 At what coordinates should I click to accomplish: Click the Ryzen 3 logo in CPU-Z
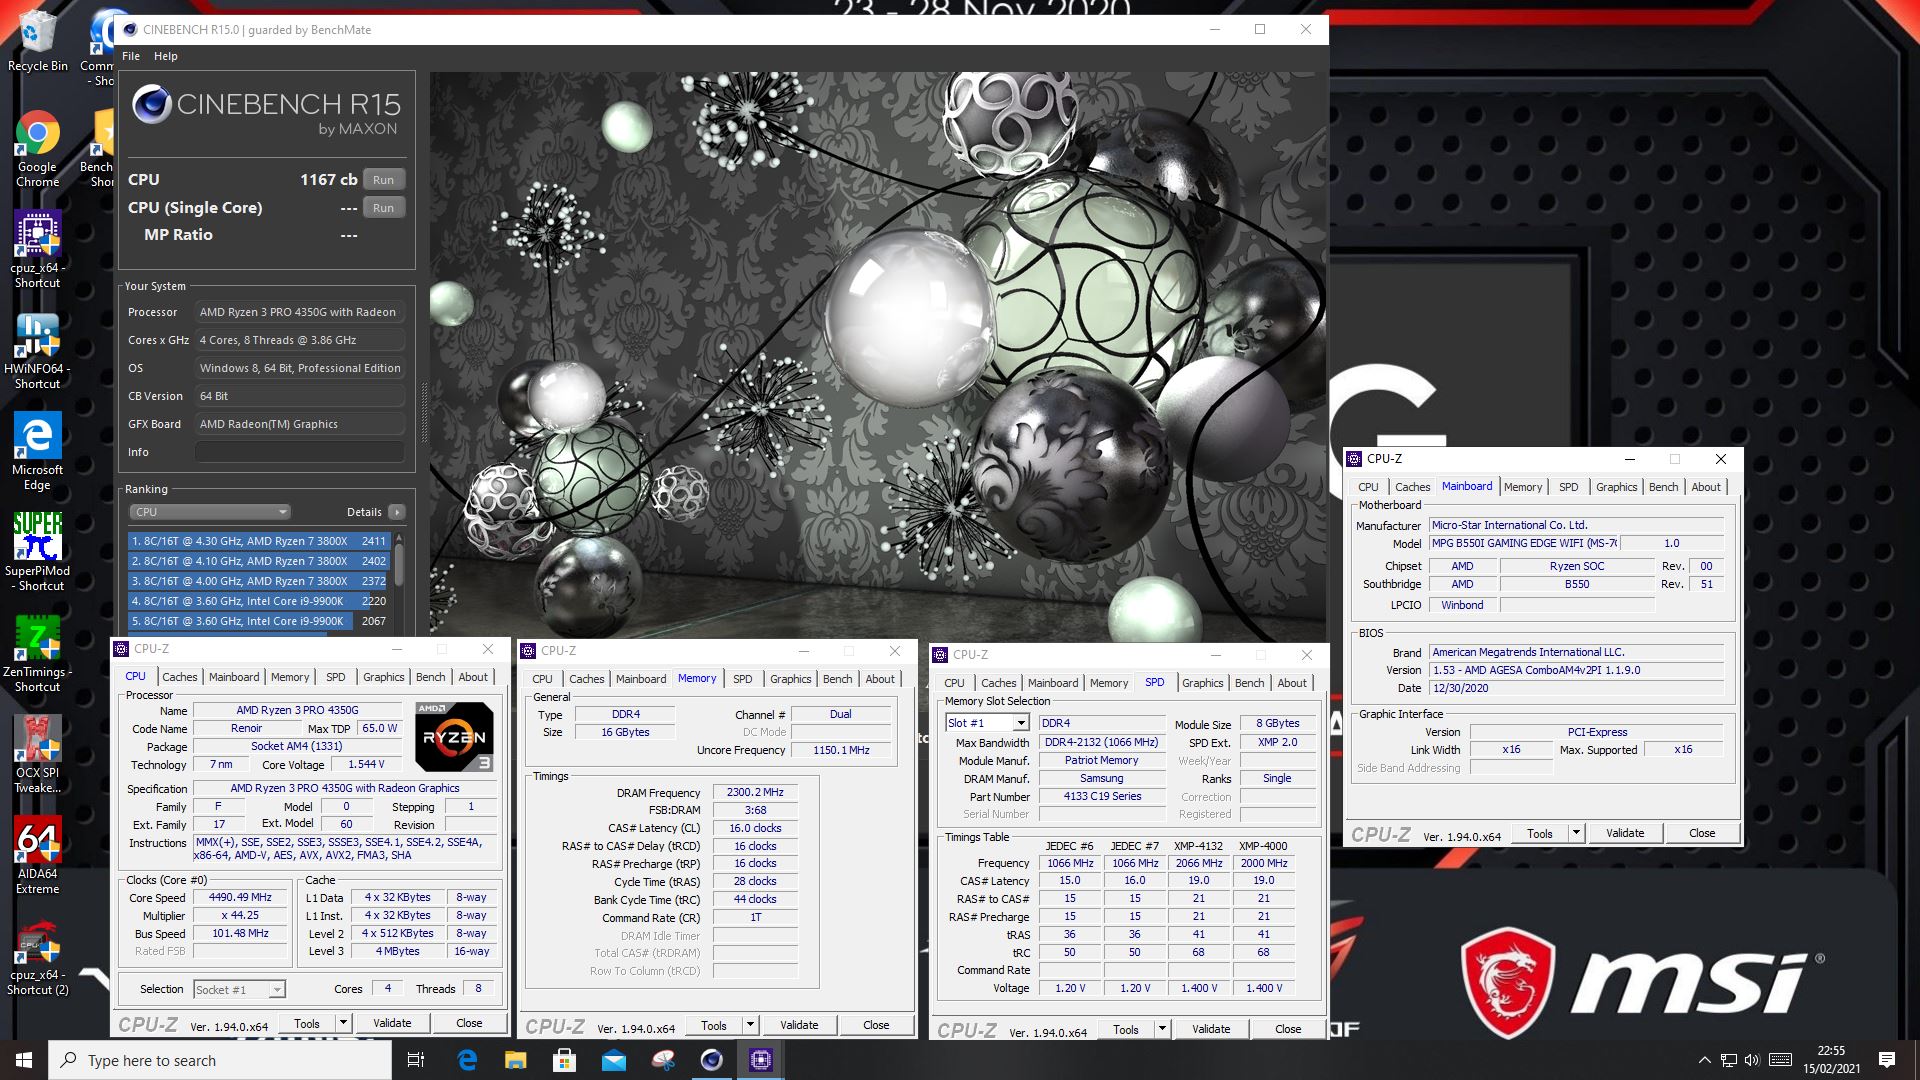click(454, 737)
